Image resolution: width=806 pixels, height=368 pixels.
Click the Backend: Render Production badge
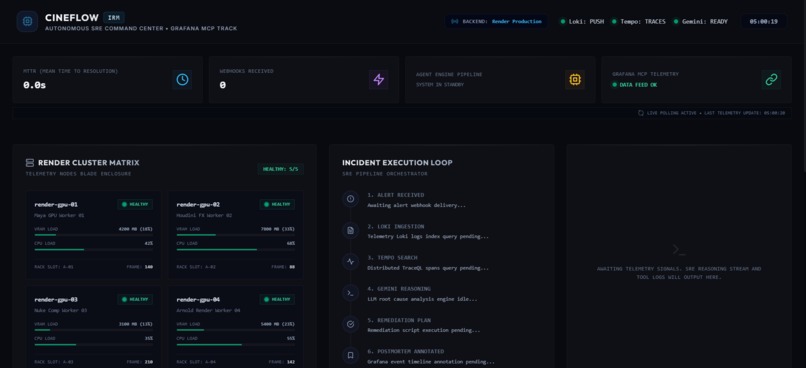click(496, 22)
